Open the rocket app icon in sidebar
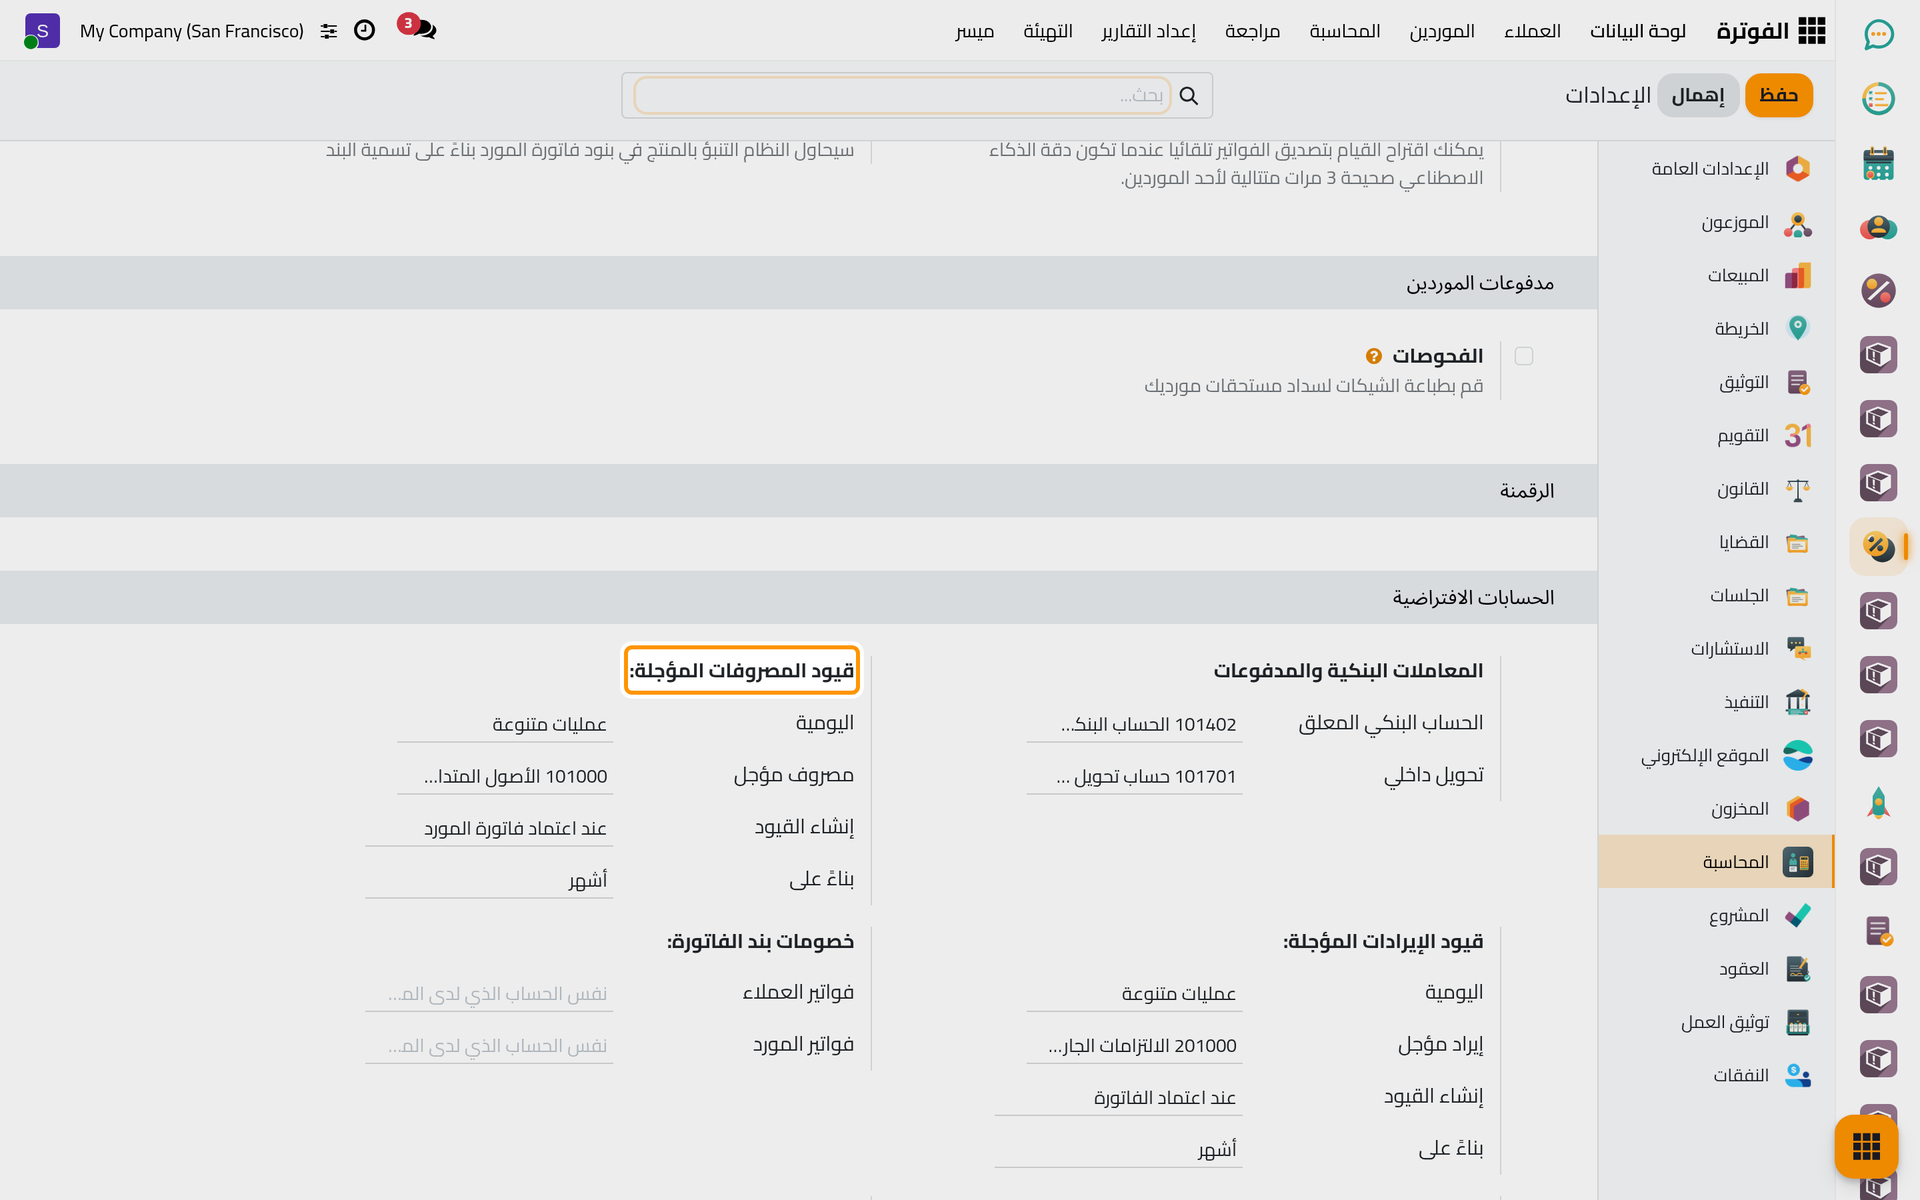 pyautogui.click(x=1878, y=803)
